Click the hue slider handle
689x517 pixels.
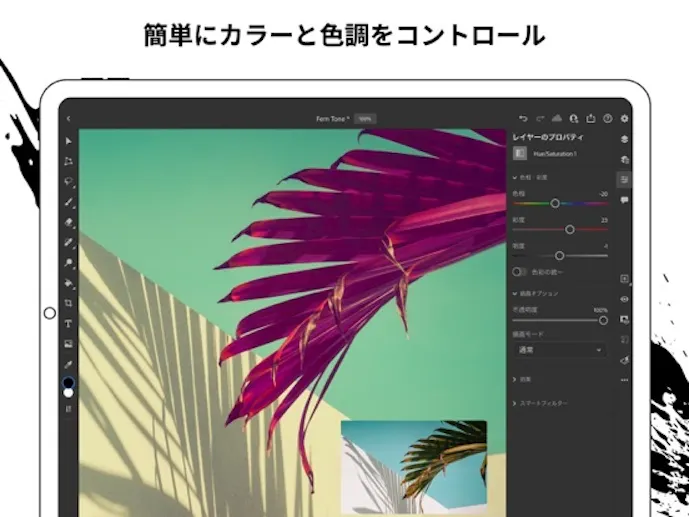[555, 203]
